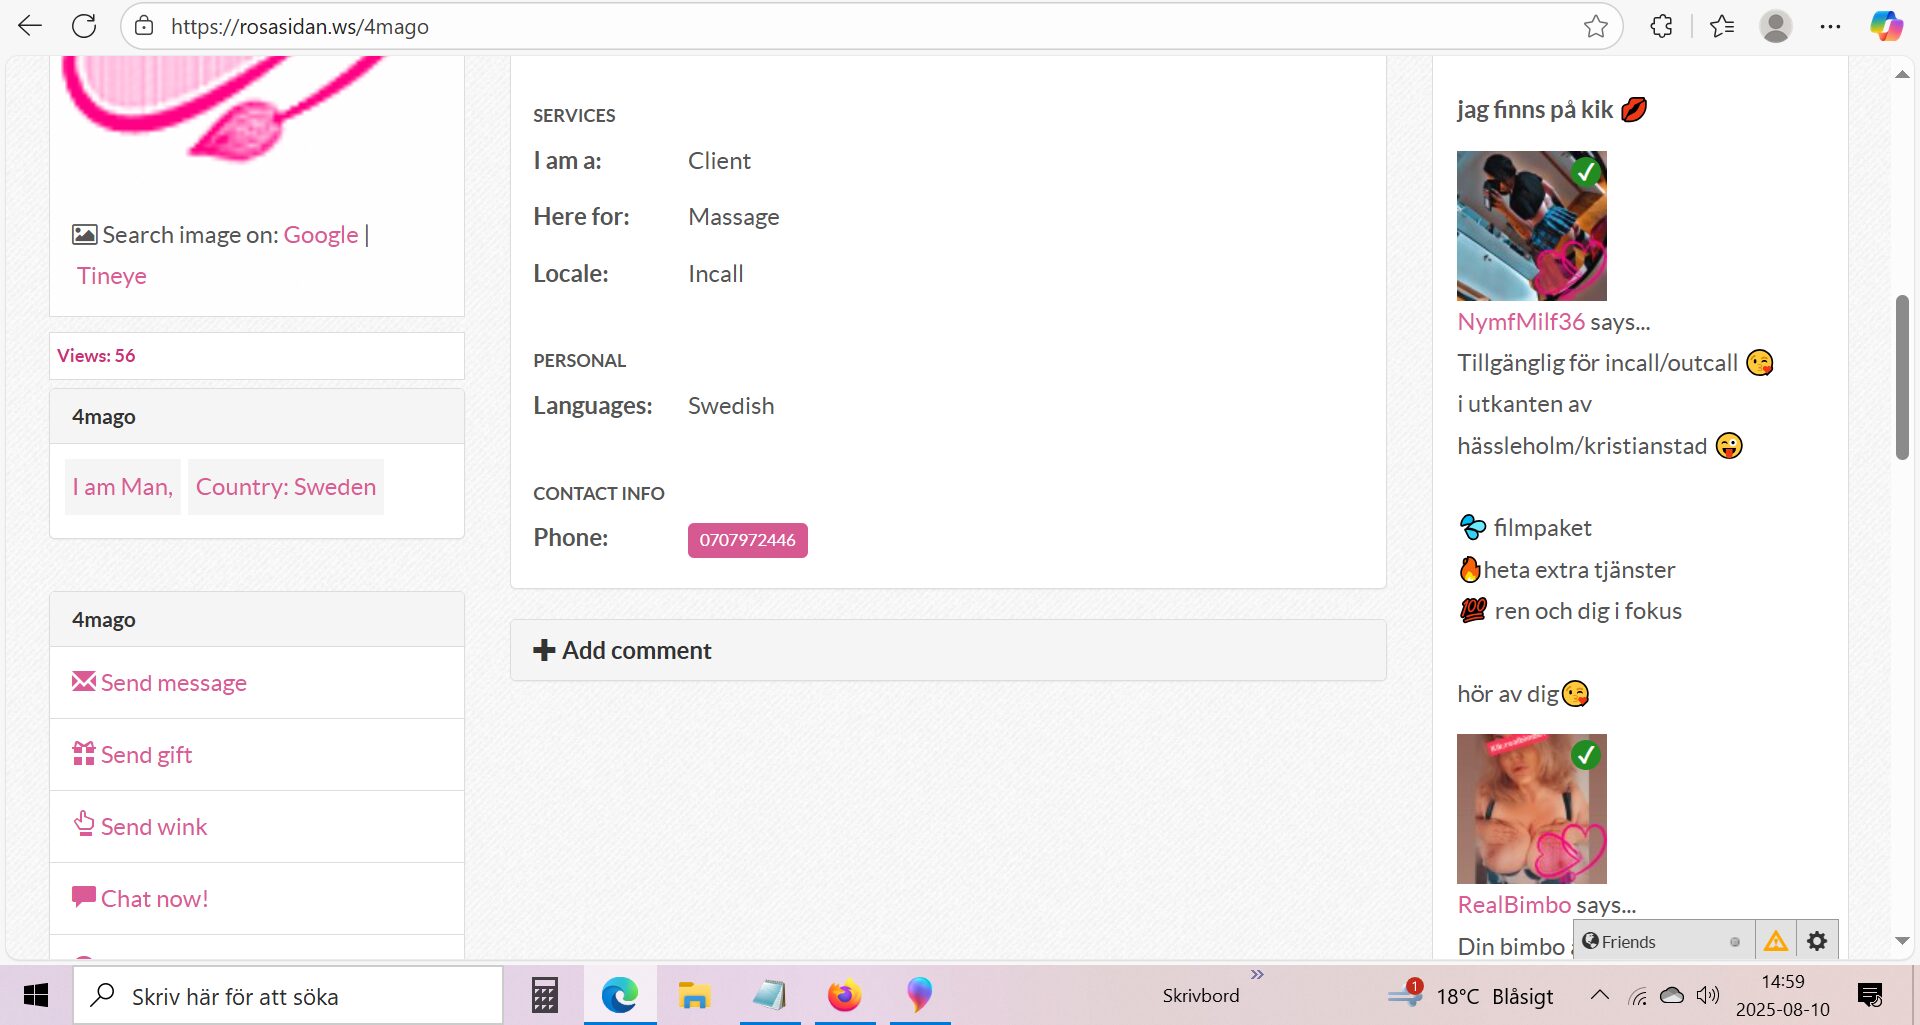The height and width of the screenshot is (1025, 1920).
Task: Click the browser back arrow
Action: pos(30,26)
